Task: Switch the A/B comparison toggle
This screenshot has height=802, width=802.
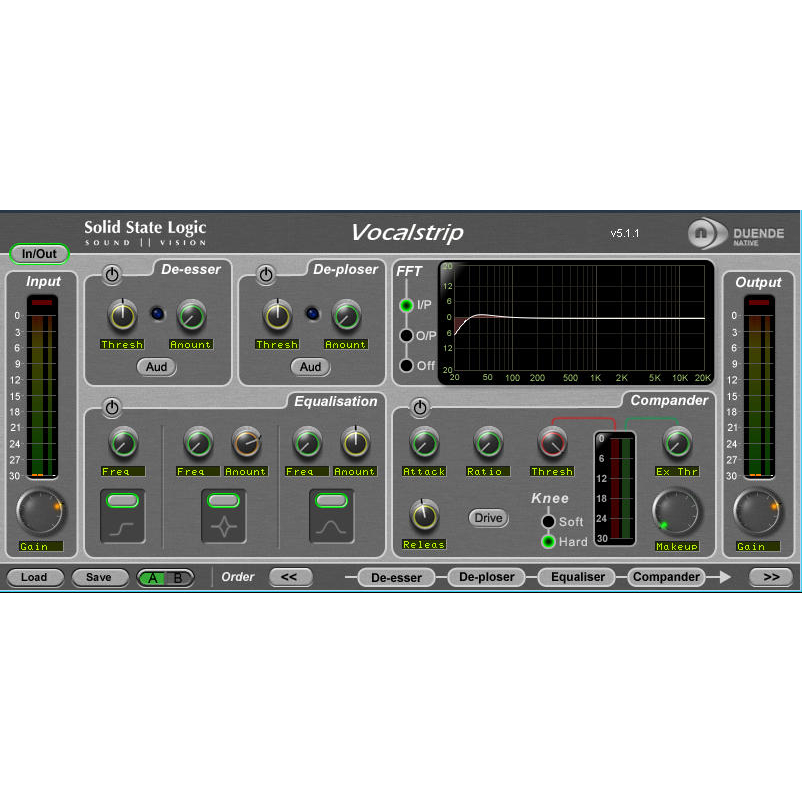Action: [x=165, y=577]
